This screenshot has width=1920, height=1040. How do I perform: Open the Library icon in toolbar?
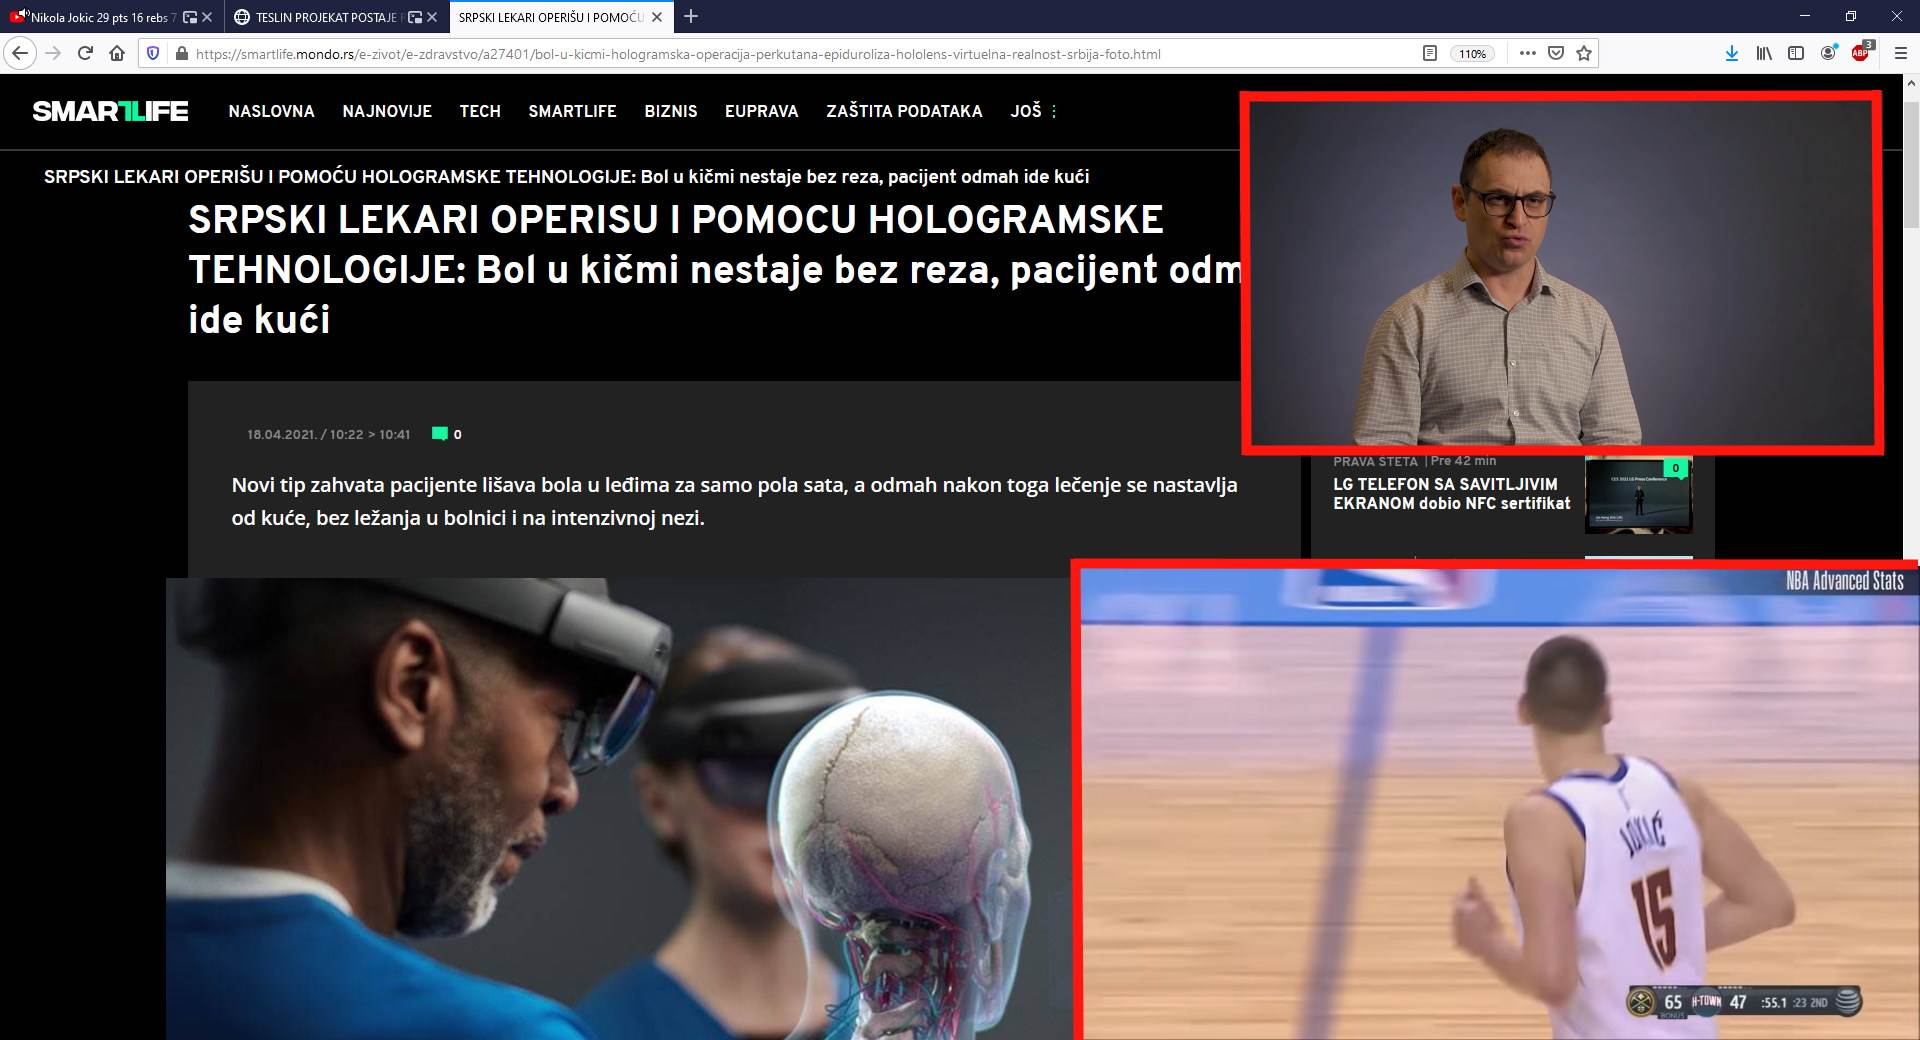[x=1763, y=53]
